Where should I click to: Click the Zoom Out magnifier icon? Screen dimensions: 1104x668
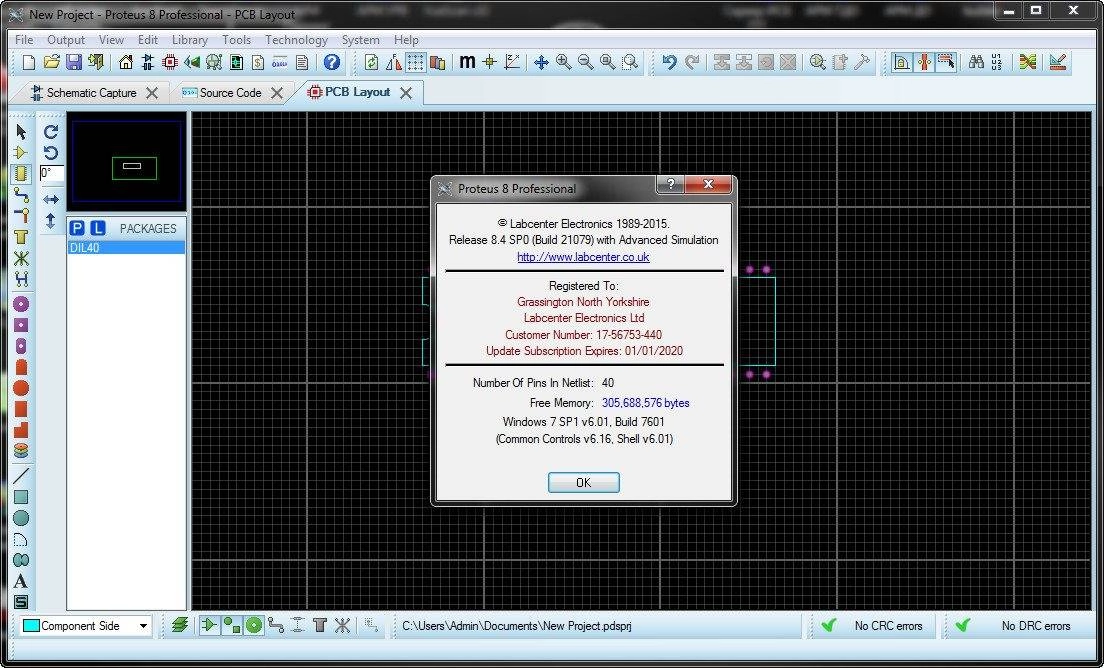click(585, 63)
